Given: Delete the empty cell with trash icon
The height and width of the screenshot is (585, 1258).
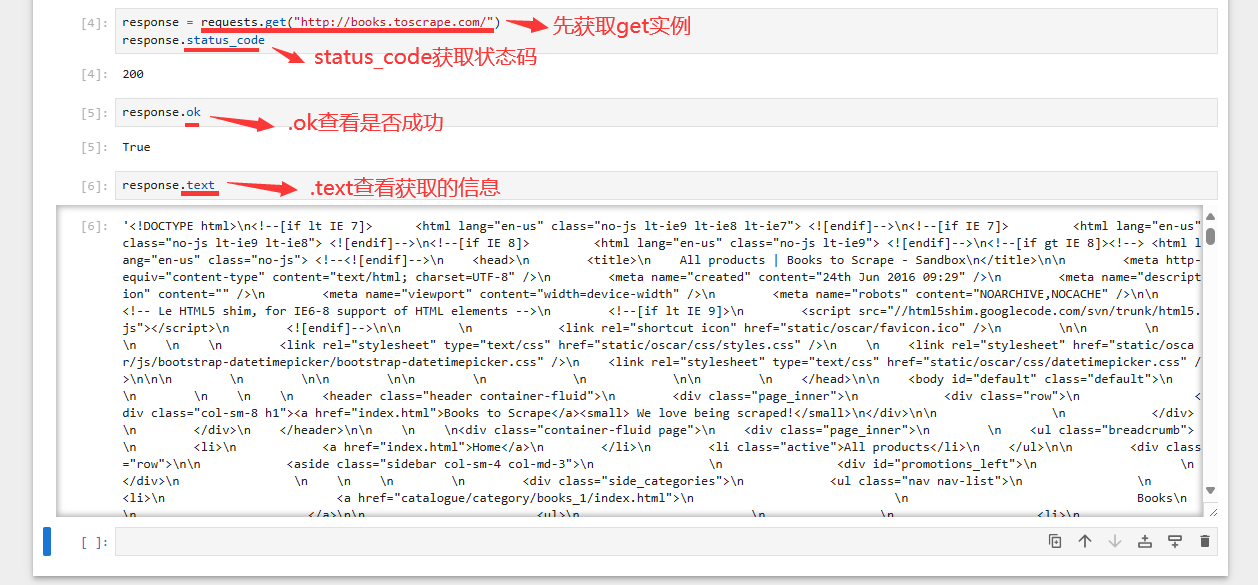Looking at the screenshot, I should [1205, 541].
